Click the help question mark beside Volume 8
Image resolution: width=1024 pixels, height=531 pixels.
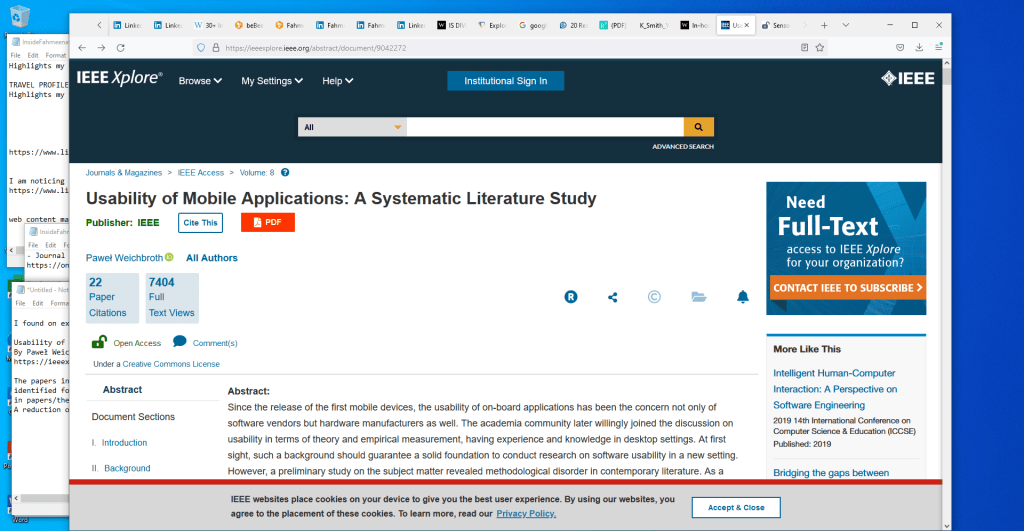point(285,173)
